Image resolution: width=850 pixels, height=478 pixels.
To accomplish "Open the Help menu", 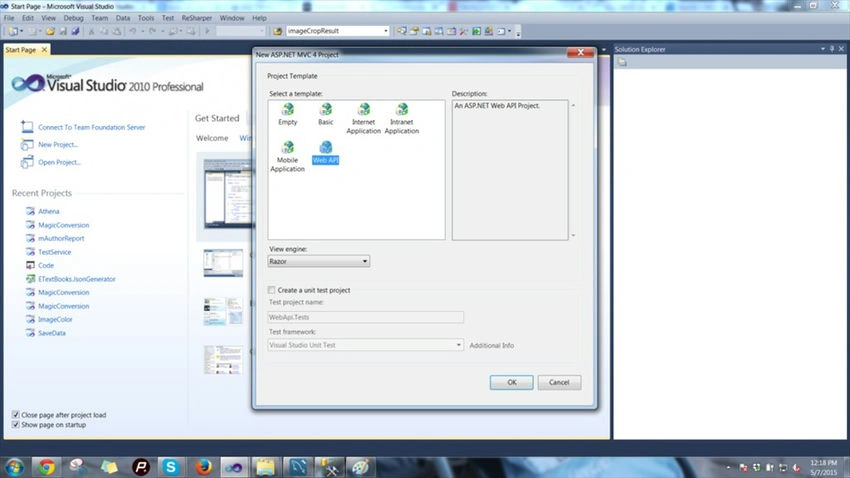I will 259,18.
